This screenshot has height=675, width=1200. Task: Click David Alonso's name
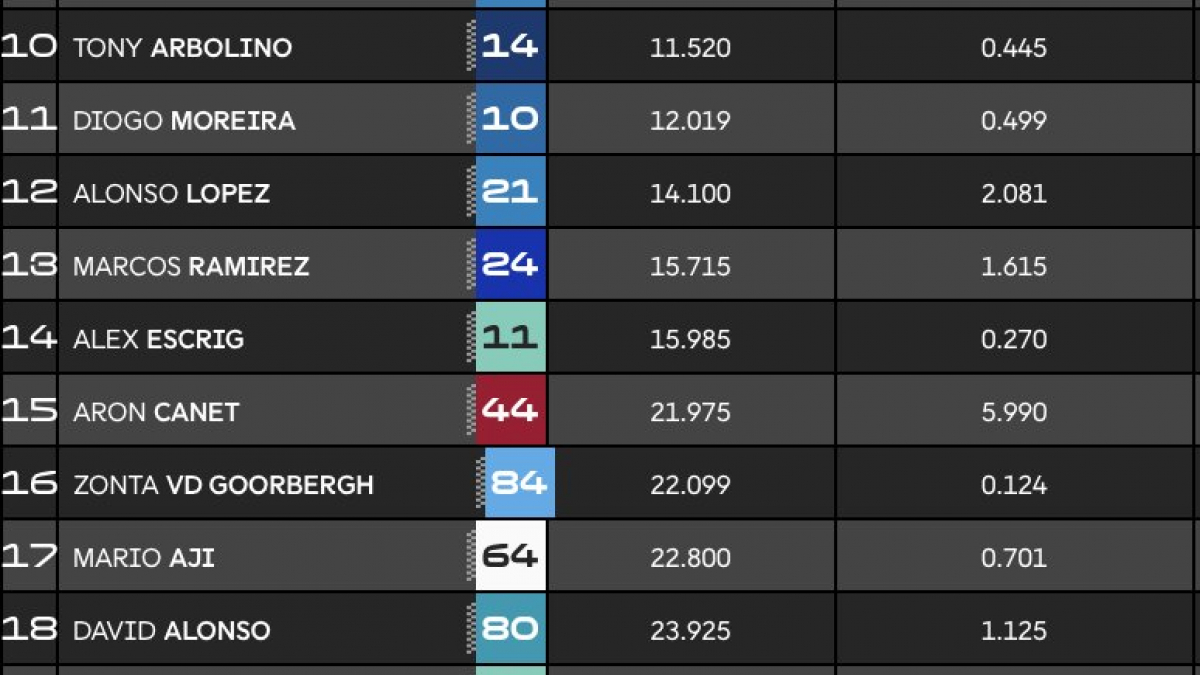(x=172, y=631)
